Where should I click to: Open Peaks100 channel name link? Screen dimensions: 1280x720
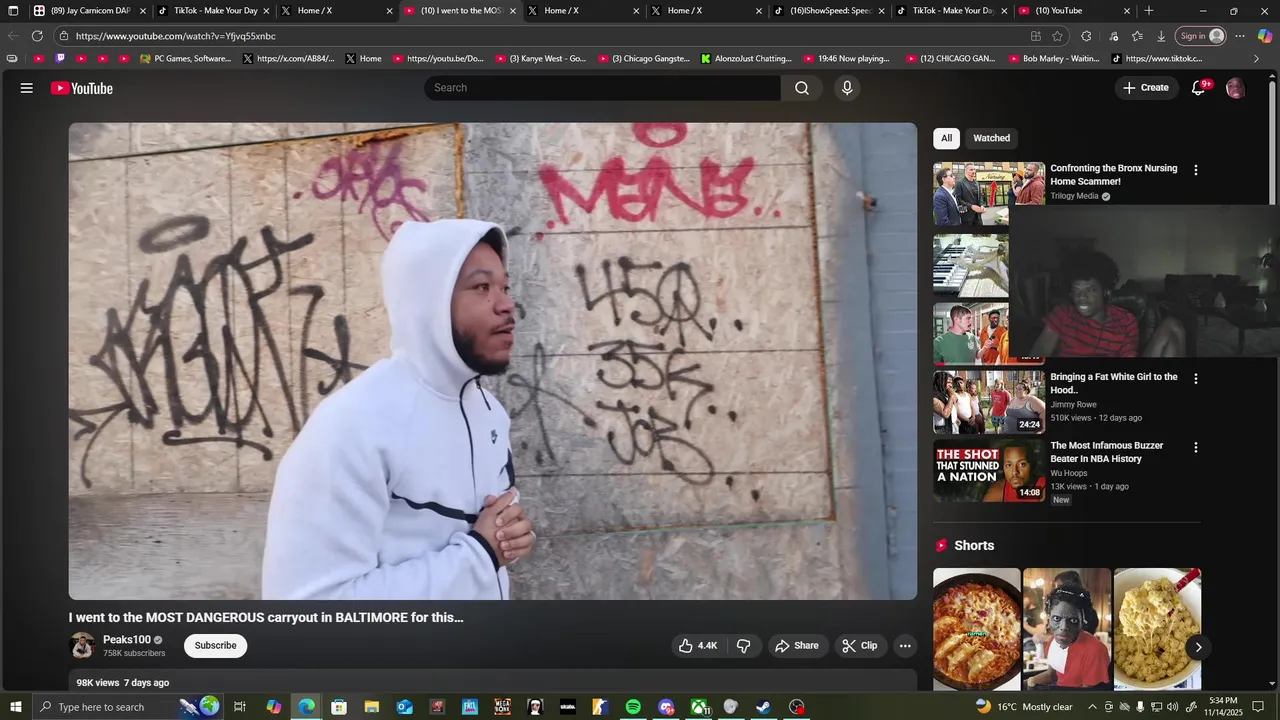127,640
